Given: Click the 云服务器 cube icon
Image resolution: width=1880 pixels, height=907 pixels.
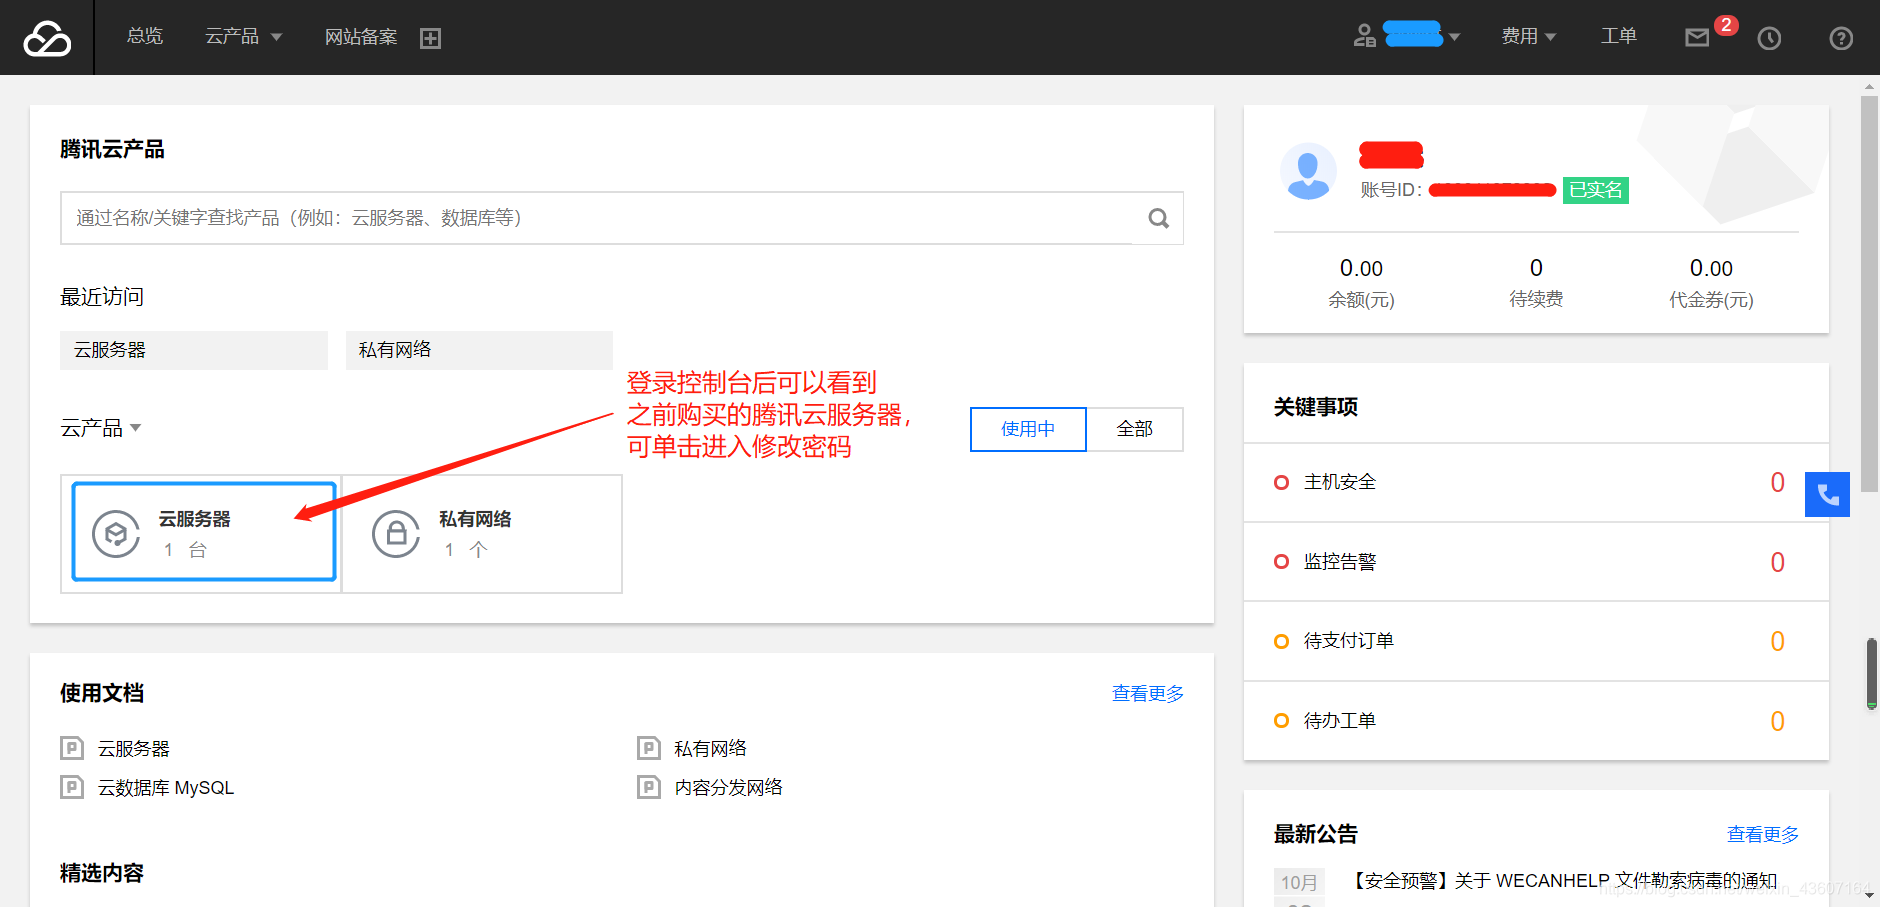Looking at the screenshot, I should 116,534.
